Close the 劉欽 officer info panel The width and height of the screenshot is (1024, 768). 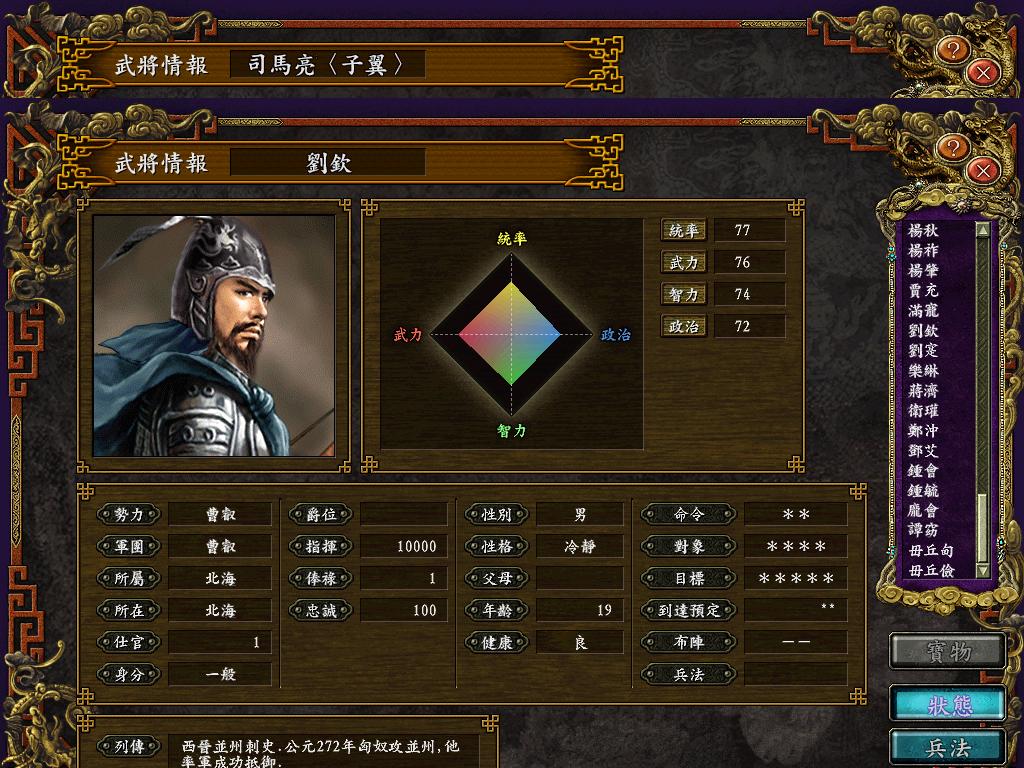coord(983,172)
